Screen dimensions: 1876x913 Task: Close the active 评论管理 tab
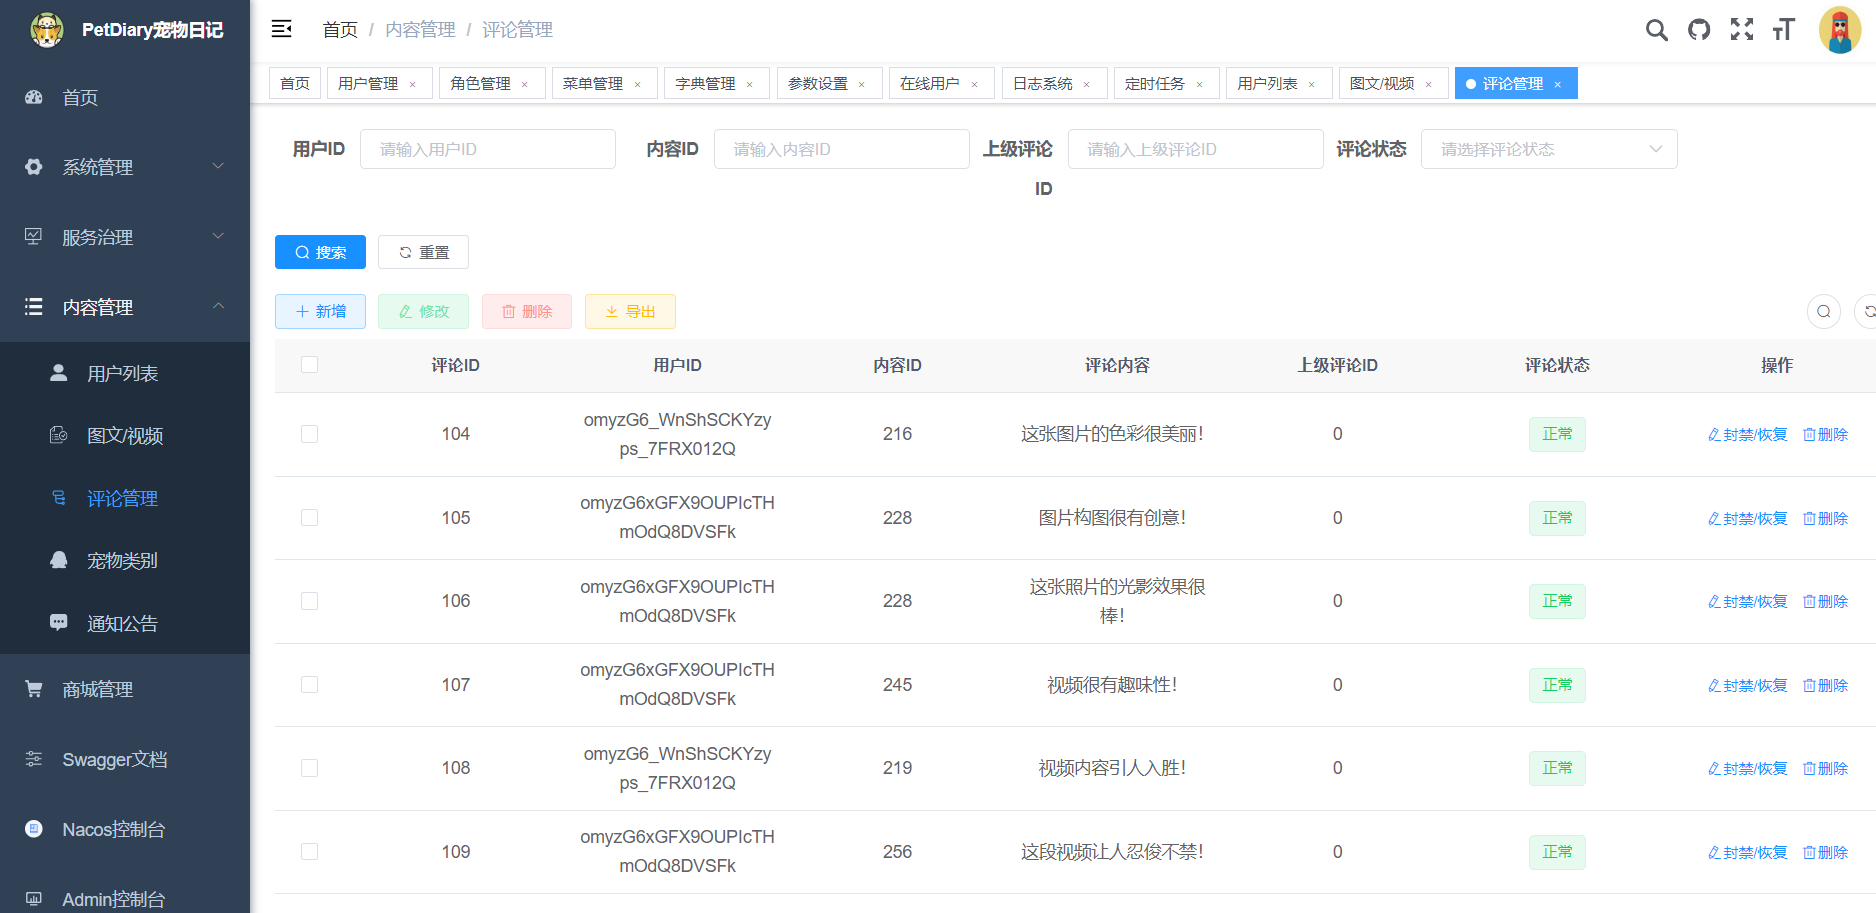1557,84
